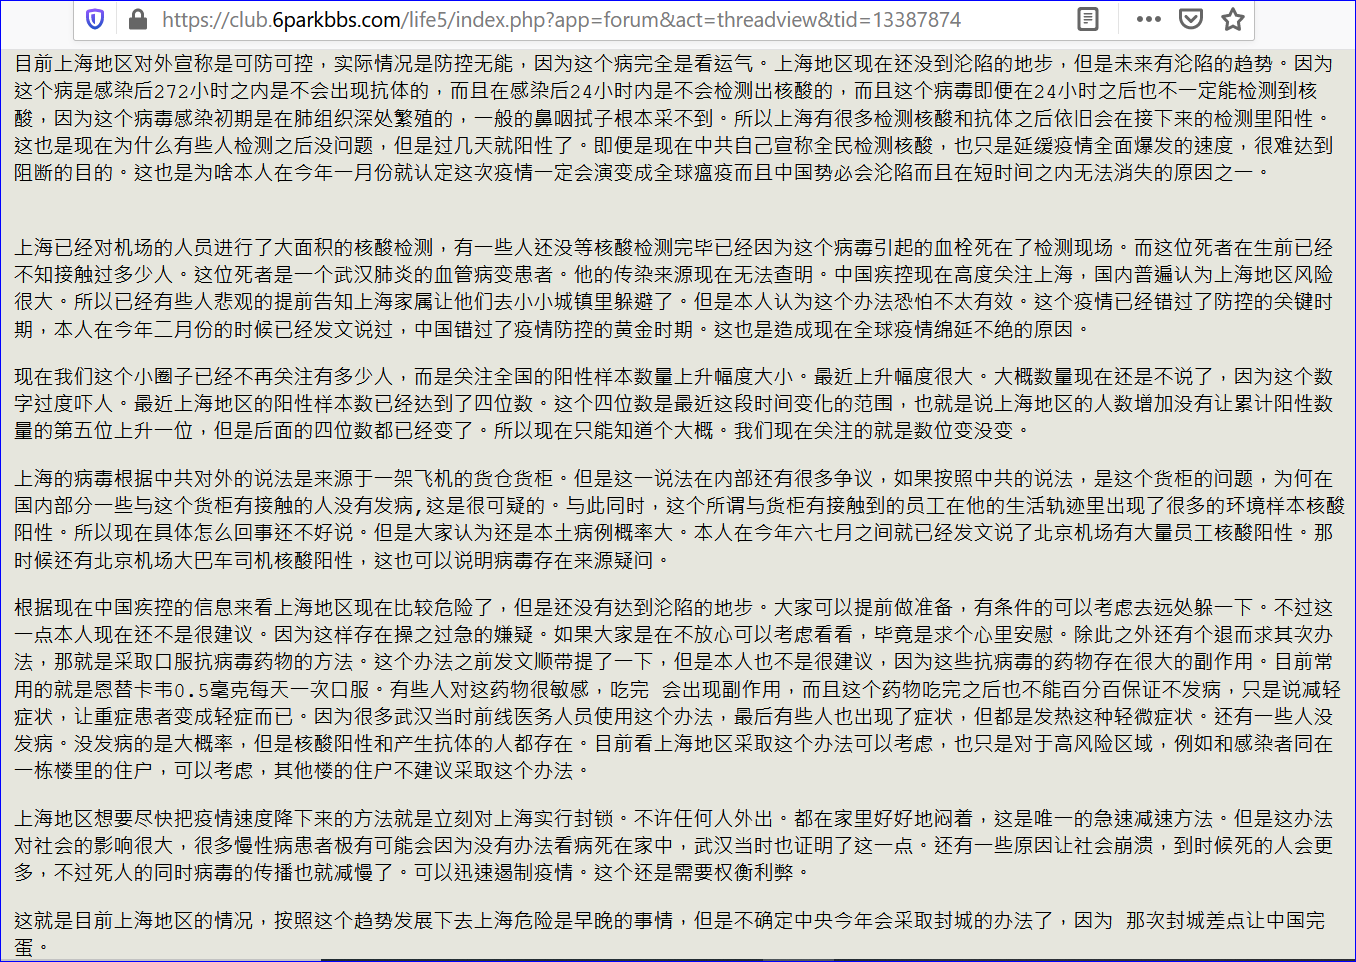The height and width of the screenshot is (962, 1356).
Task: Toggle Reader View for this page
Action: coord(1088,19)
